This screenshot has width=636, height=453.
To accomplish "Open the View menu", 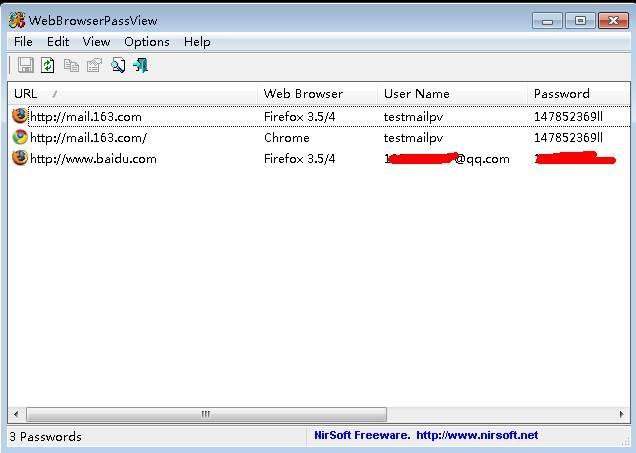I will [97, 42].
